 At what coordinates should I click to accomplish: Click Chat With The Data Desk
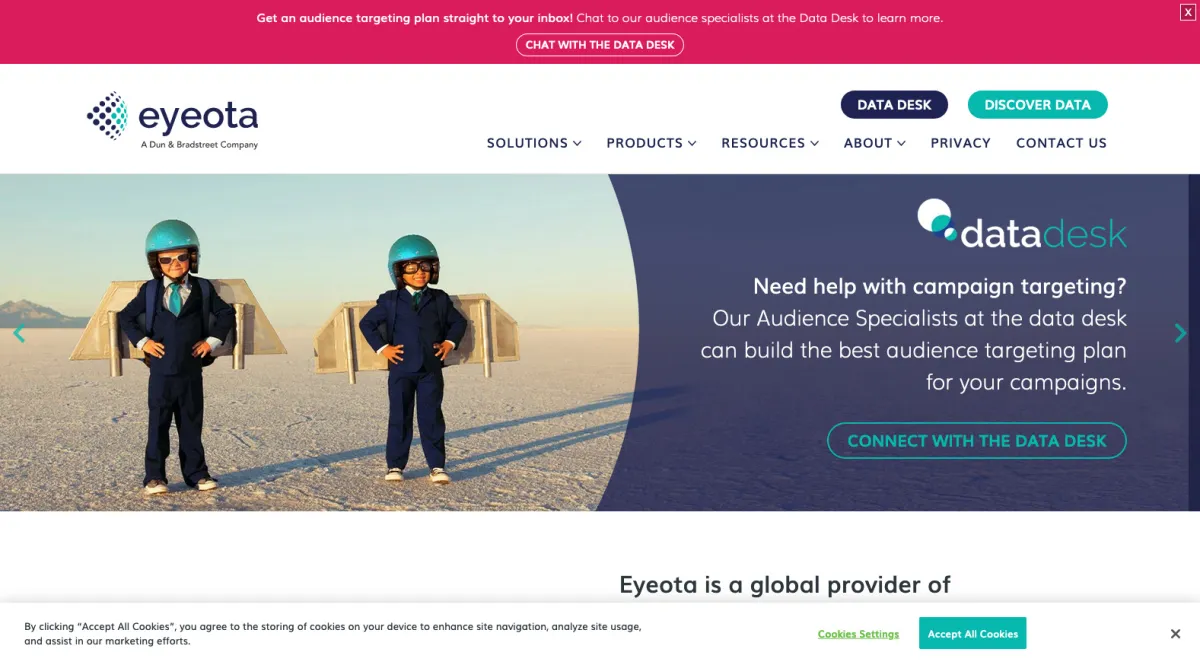(x=600, y=45)
